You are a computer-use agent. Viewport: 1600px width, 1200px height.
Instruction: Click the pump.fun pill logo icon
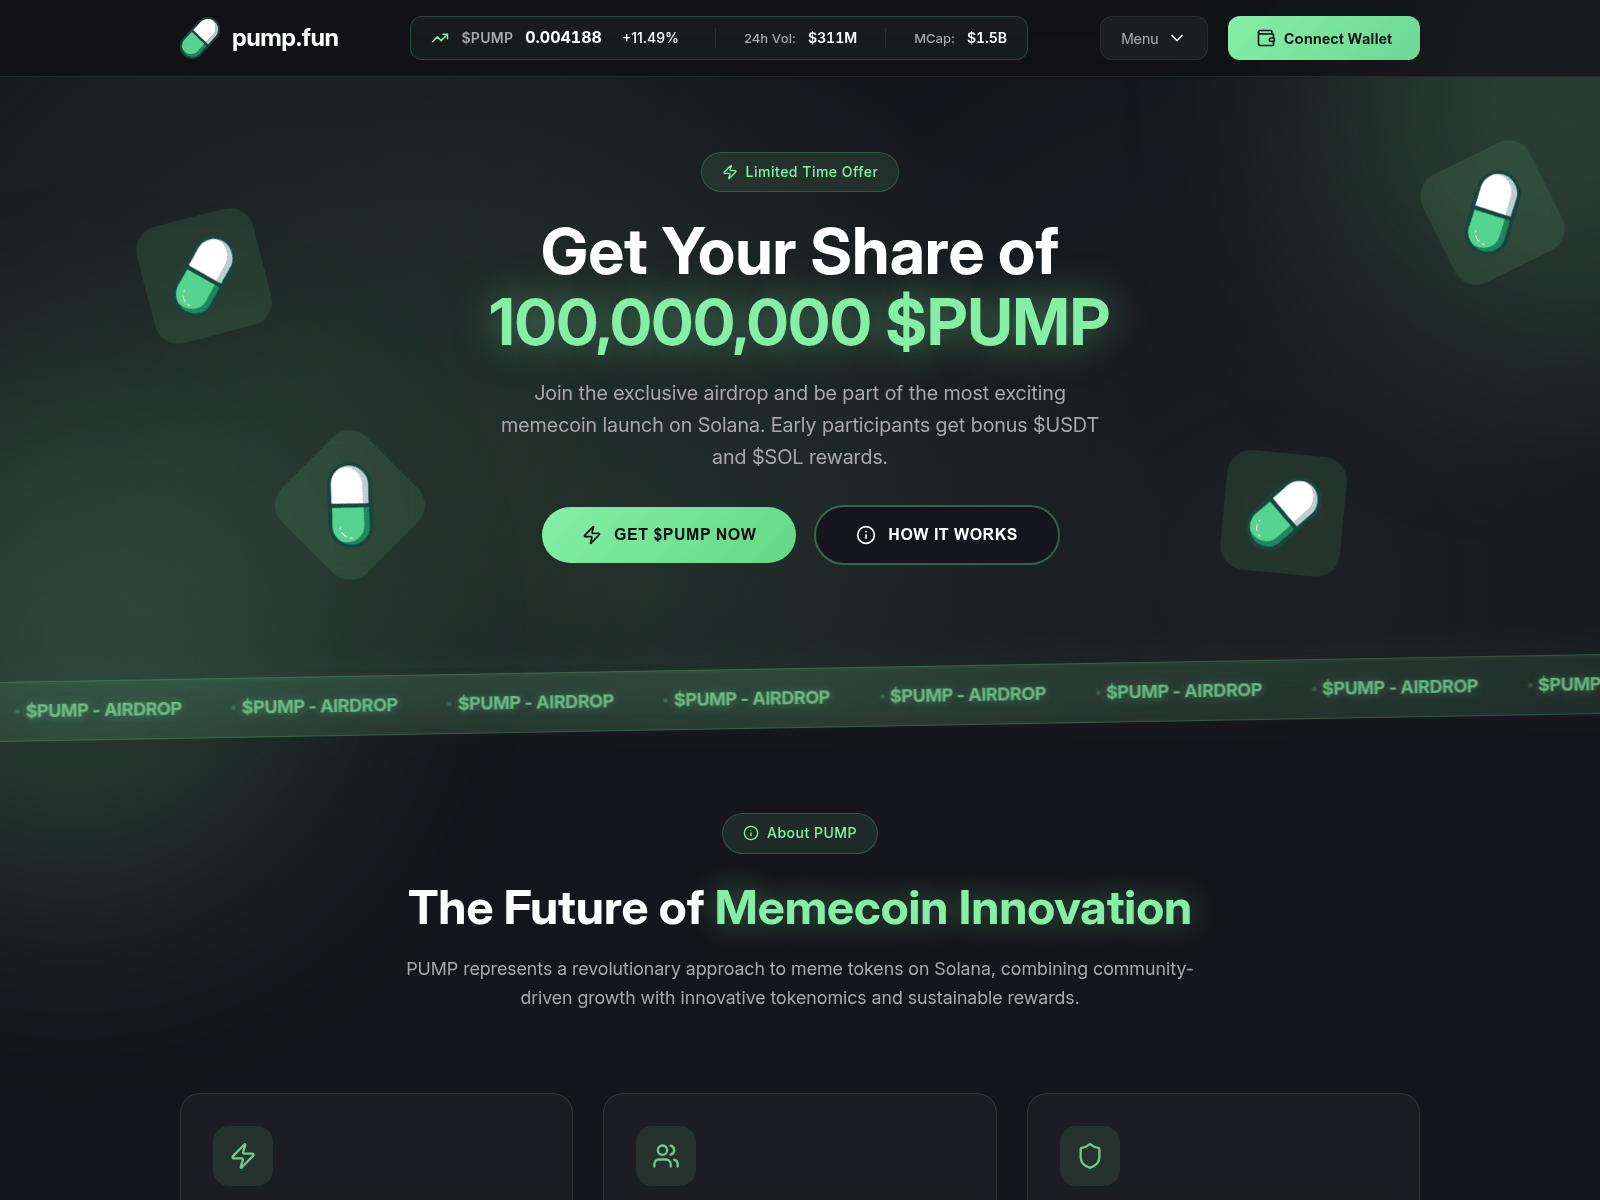pyautogui.click(x=200, y=38)
